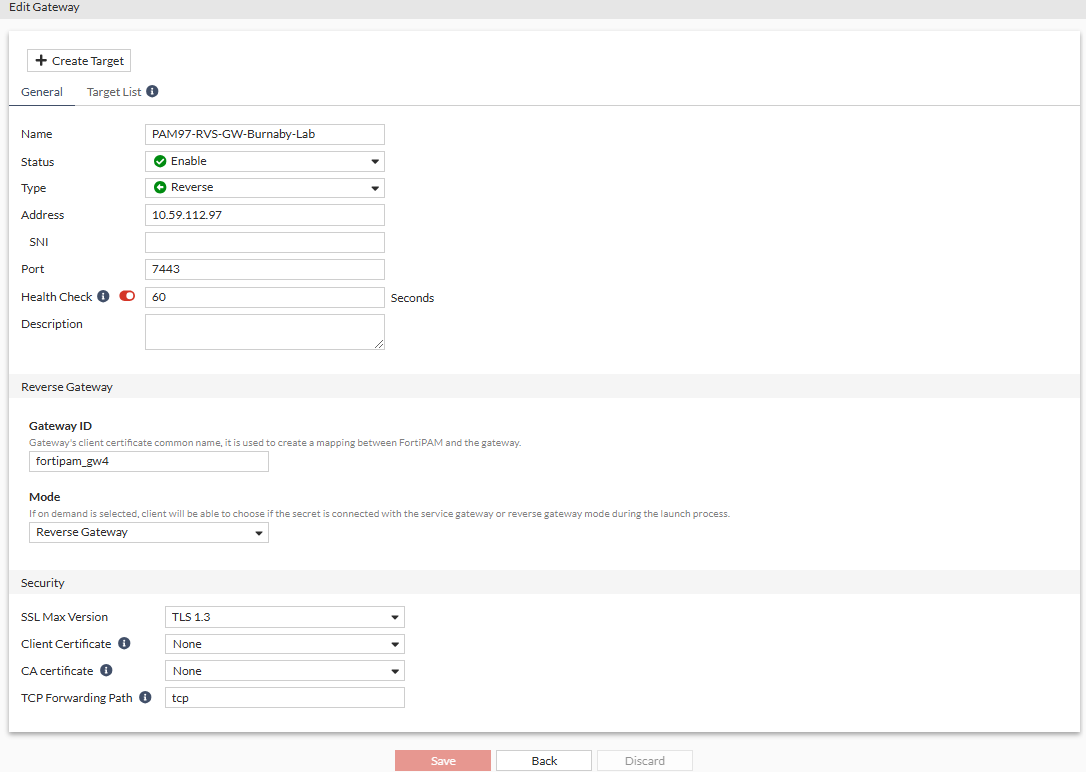
Task: Select the General tab
Action: click(x=41, y=91)
